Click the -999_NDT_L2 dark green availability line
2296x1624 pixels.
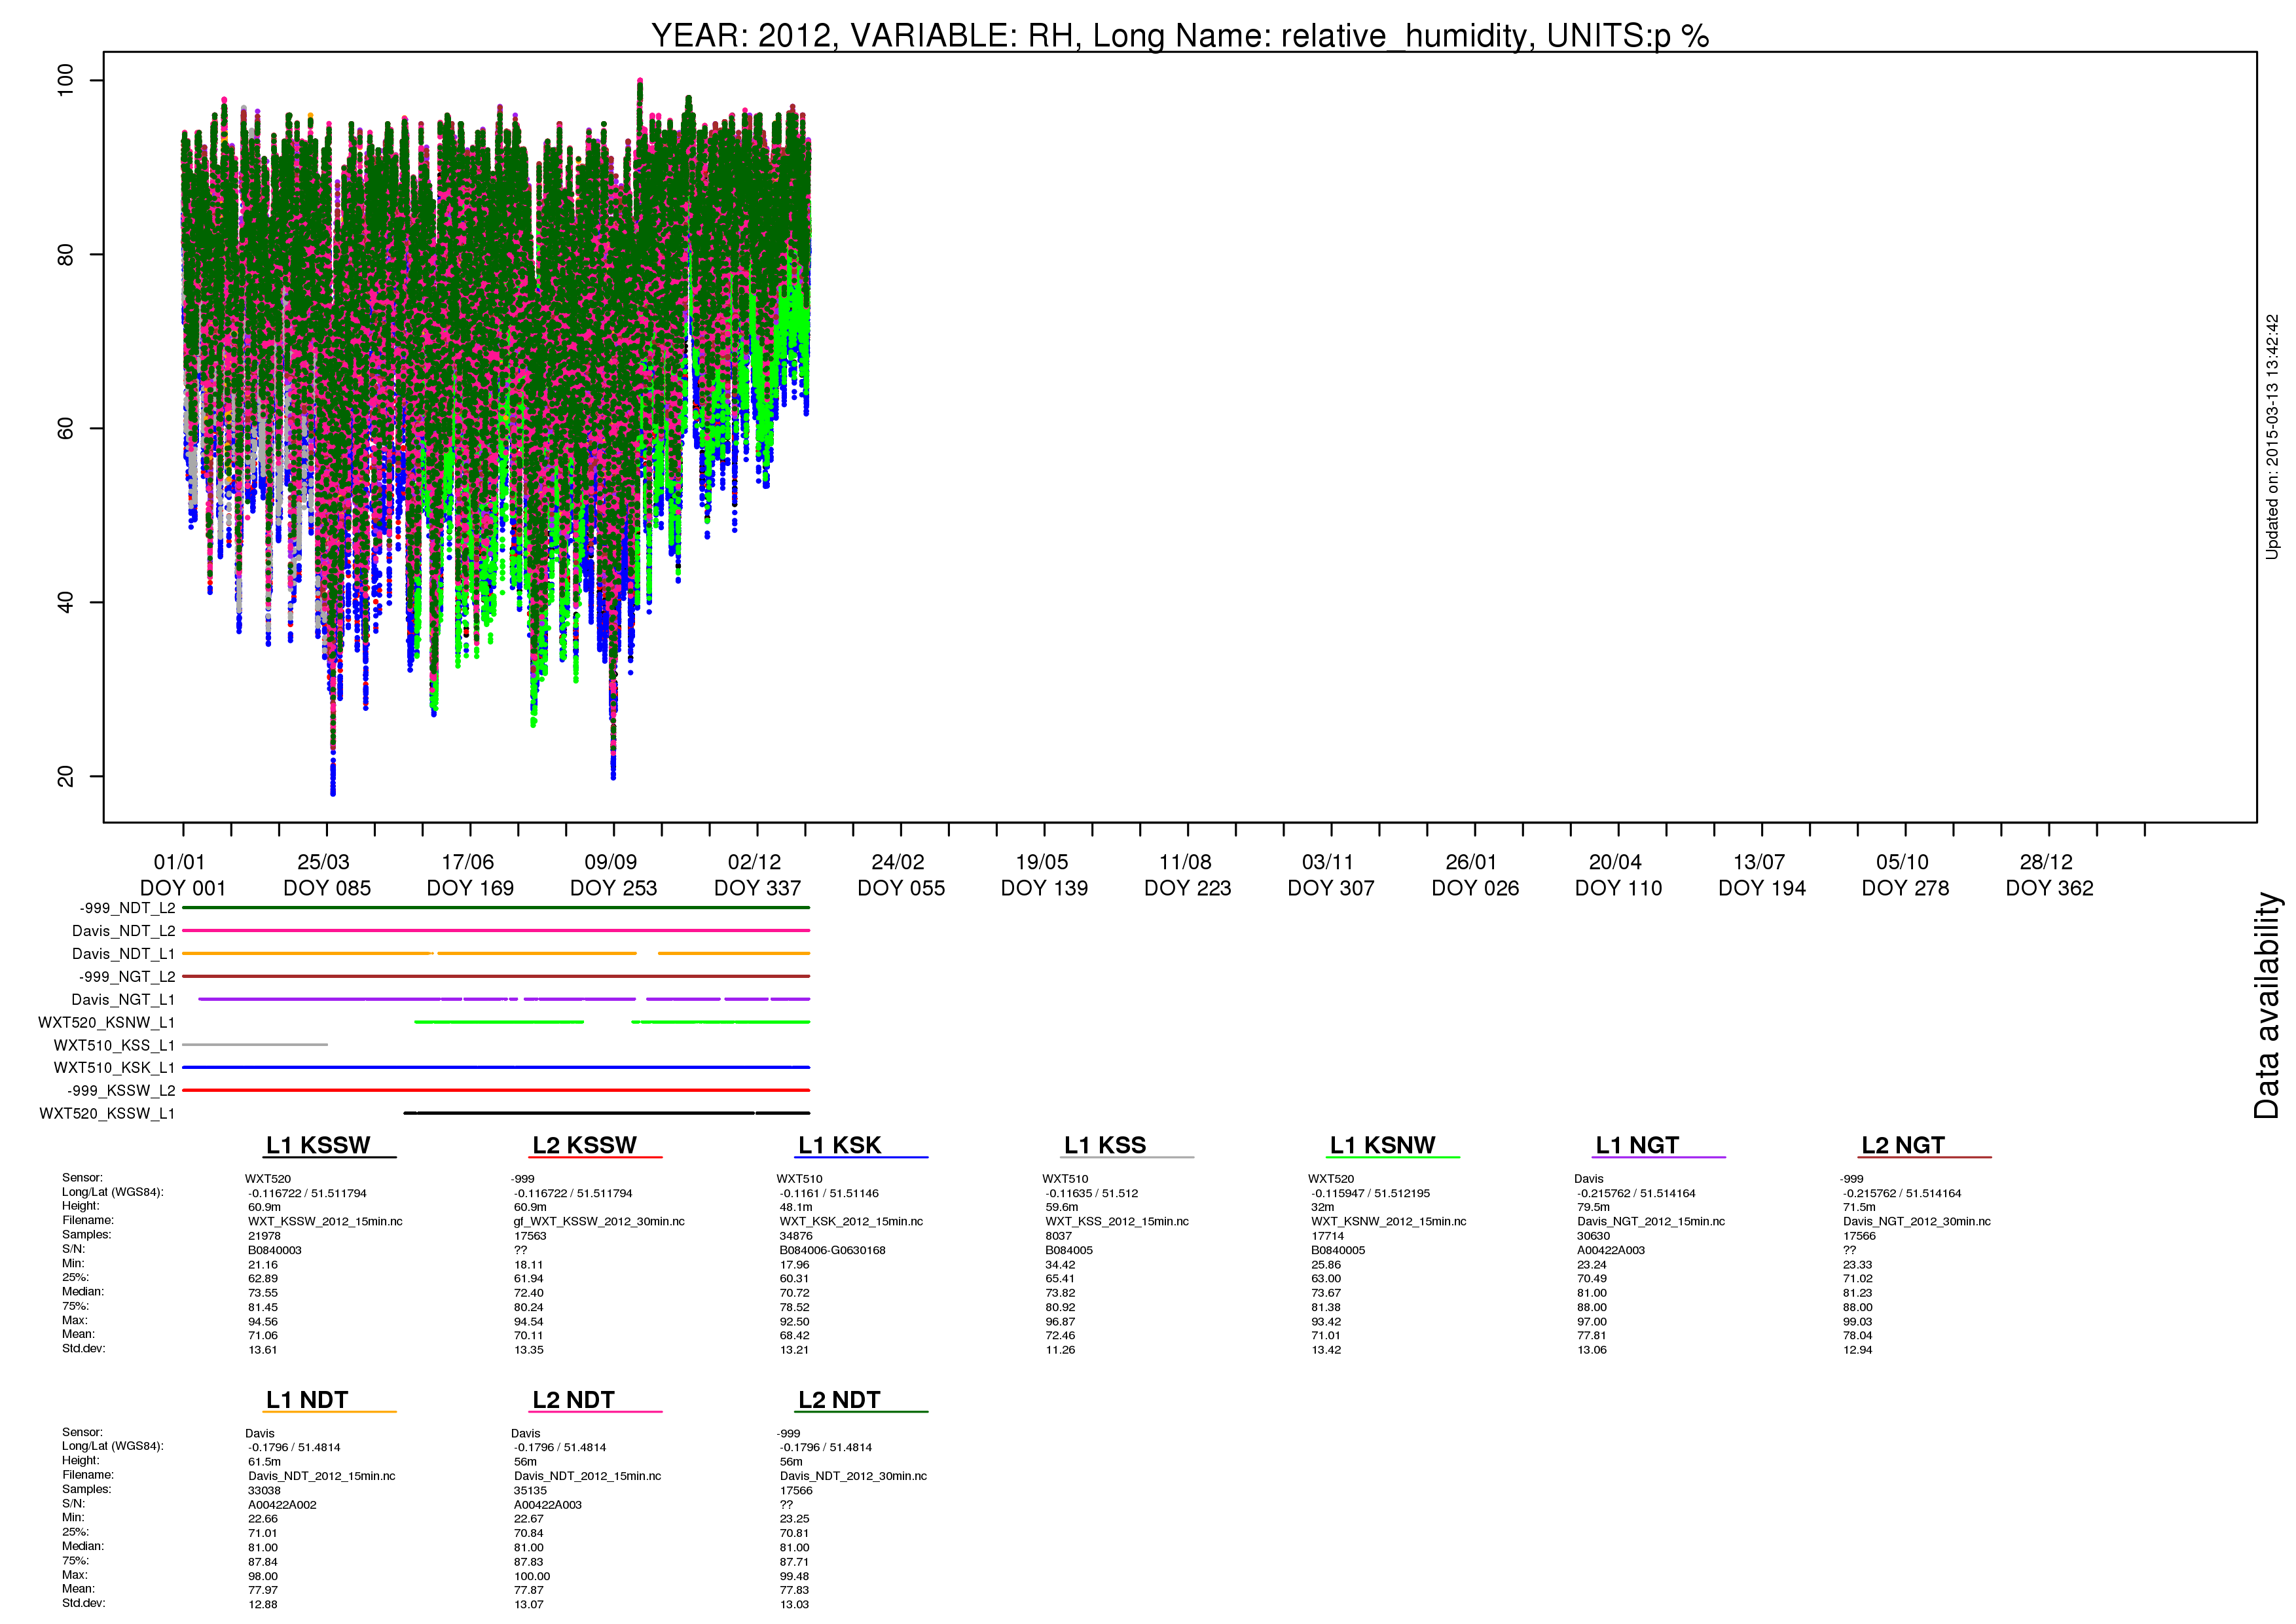point(496,907)
